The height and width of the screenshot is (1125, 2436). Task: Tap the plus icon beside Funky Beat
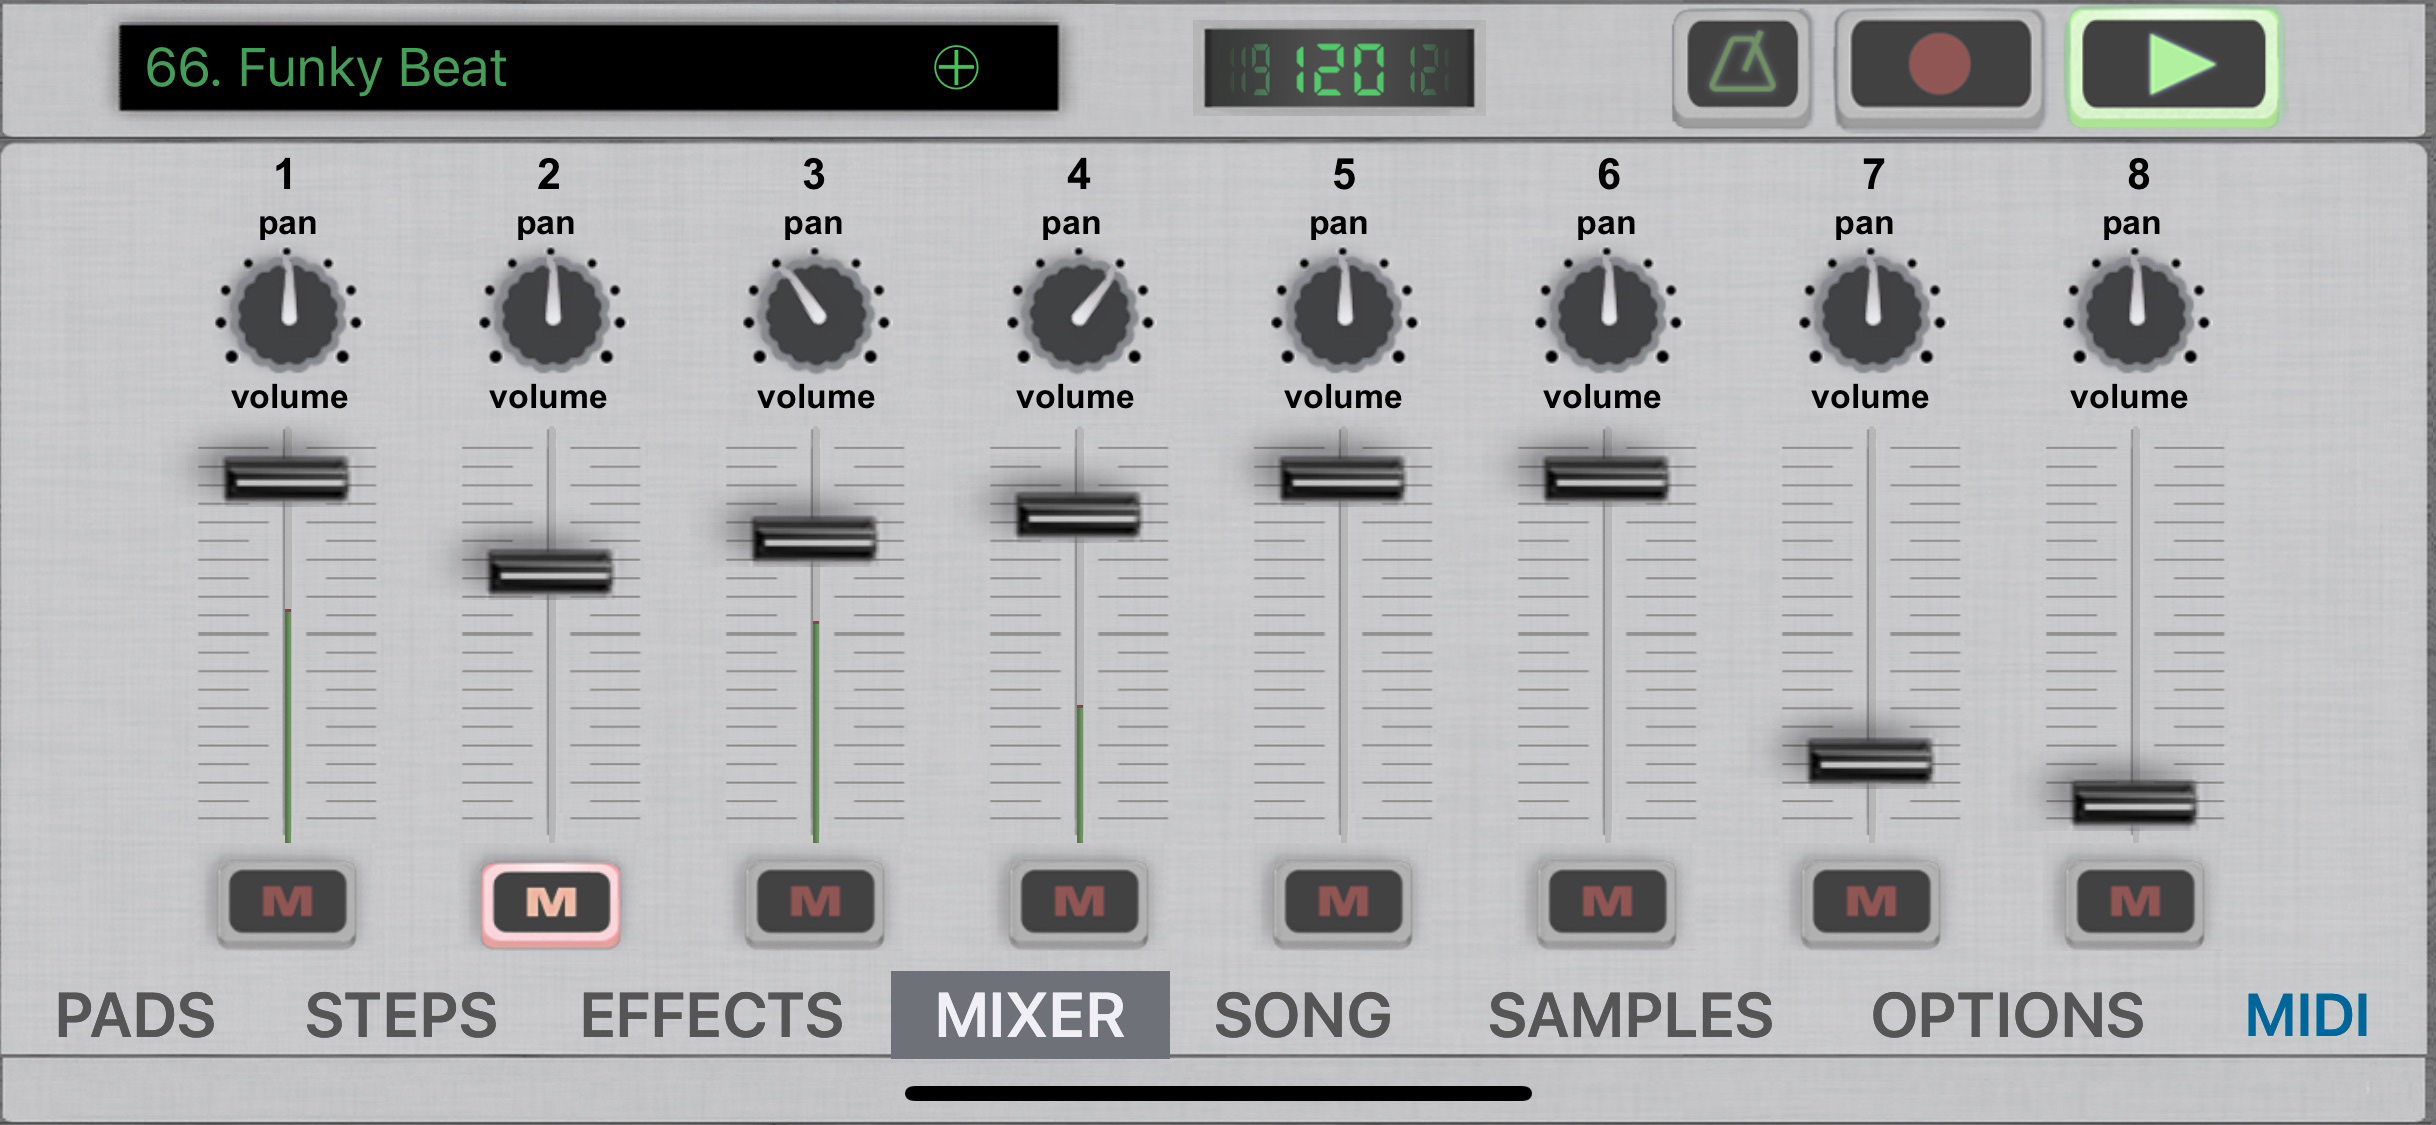(956, 67)
